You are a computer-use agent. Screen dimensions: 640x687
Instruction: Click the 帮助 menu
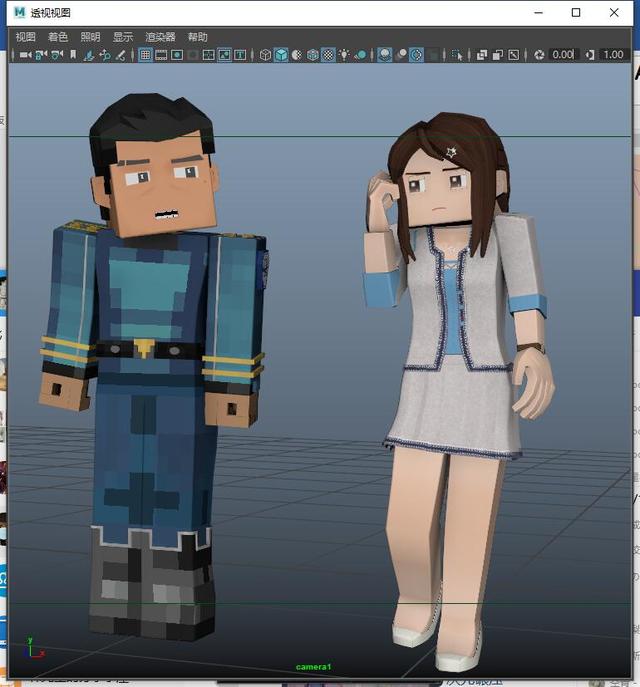[198, 37]
